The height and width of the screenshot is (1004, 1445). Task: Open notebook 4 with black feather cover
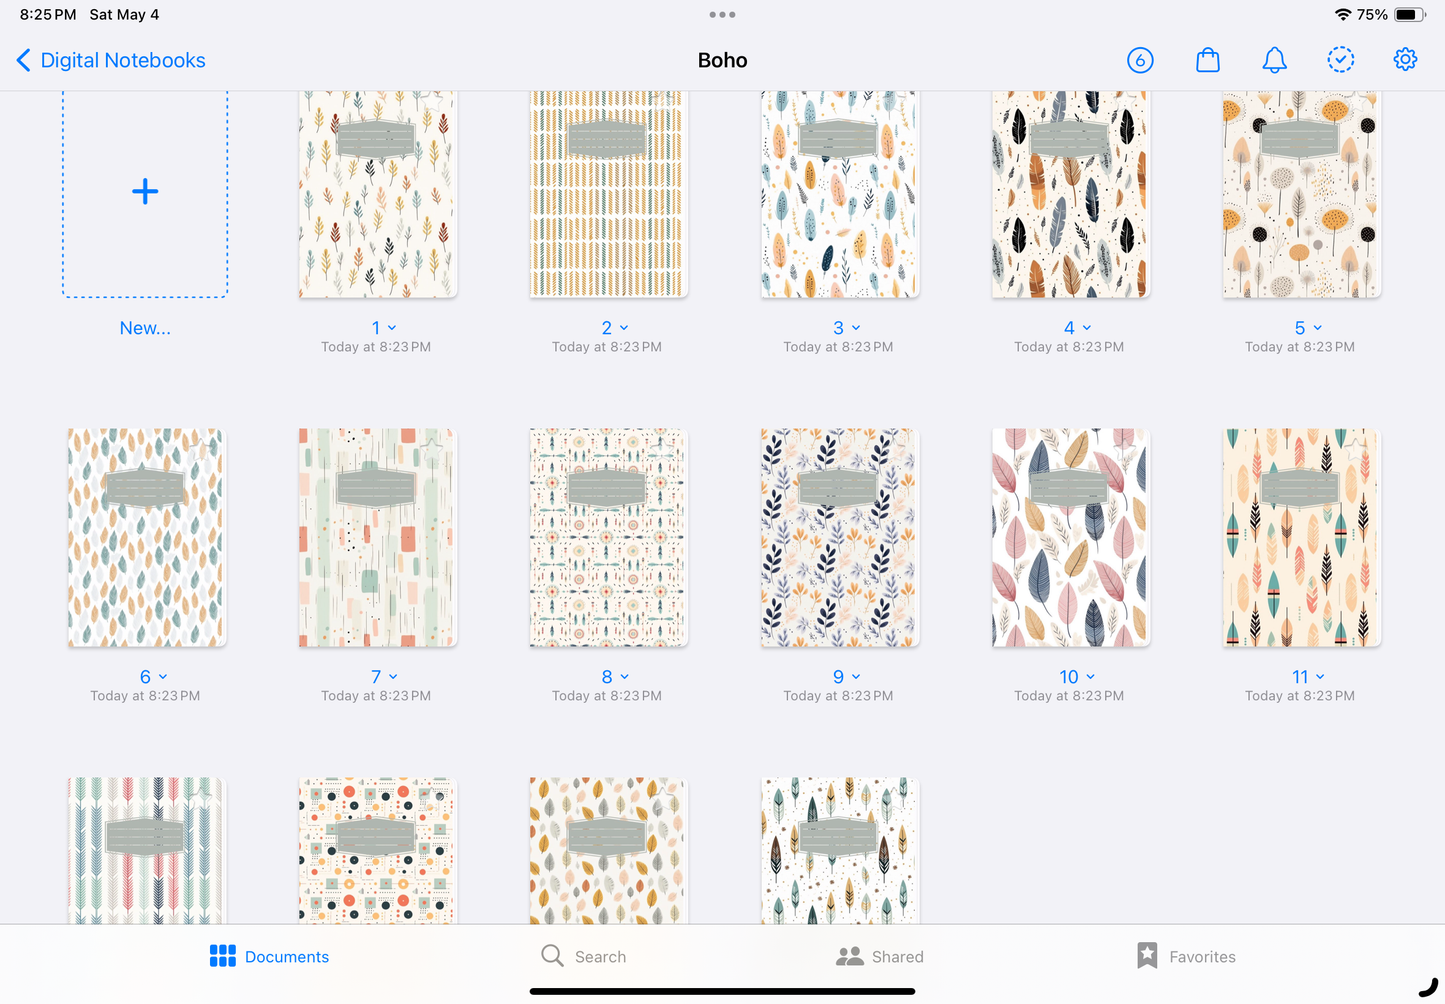point(1069,195)
